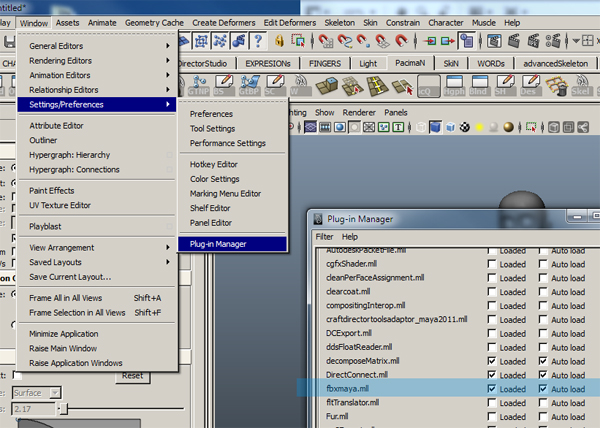This screenshot has height=428, width=600.
Task: Expand the Saved Layouts submenu
Action: click(x=96, y=262)
